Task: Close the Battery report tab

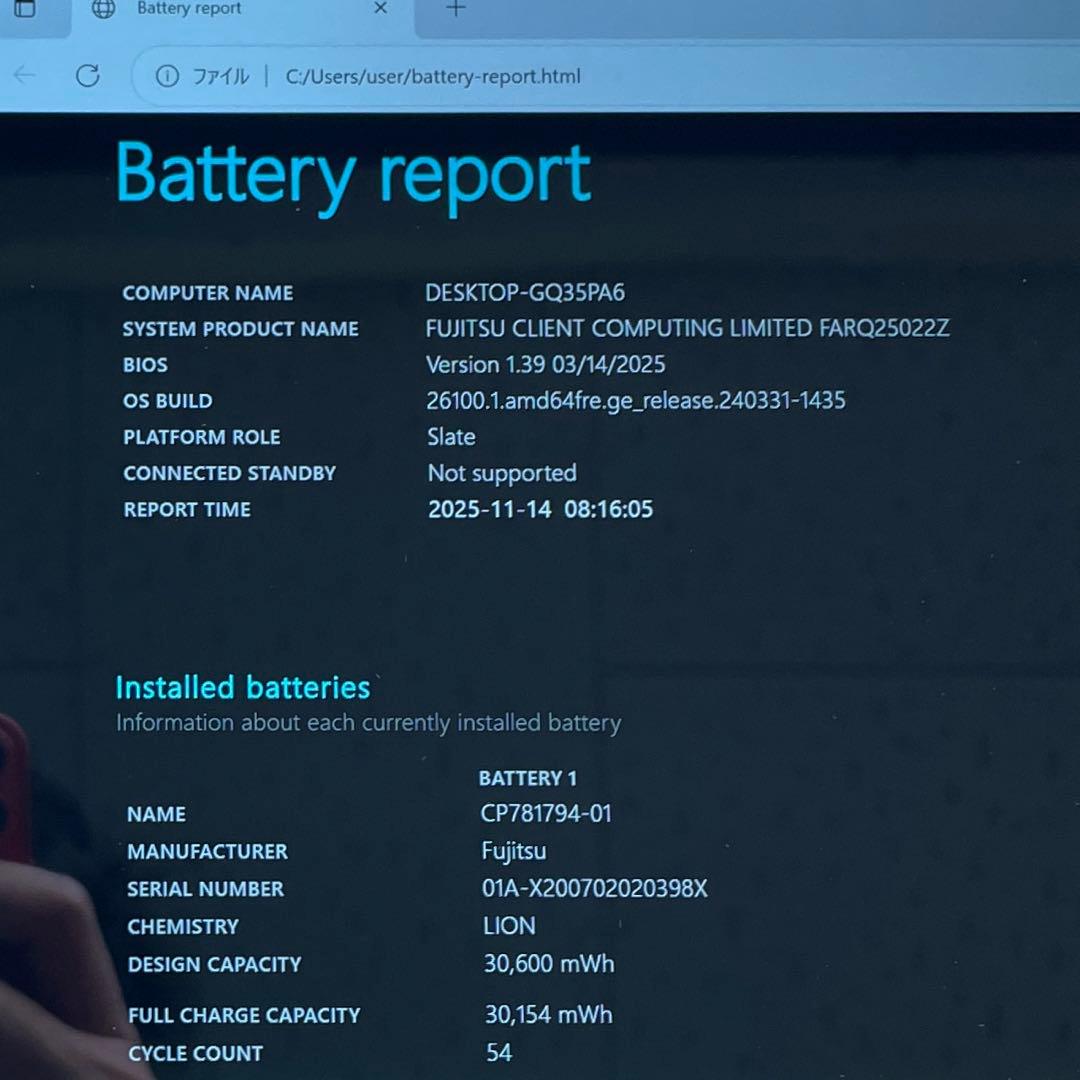Action: pyautogui.click(x=380, y=8)
